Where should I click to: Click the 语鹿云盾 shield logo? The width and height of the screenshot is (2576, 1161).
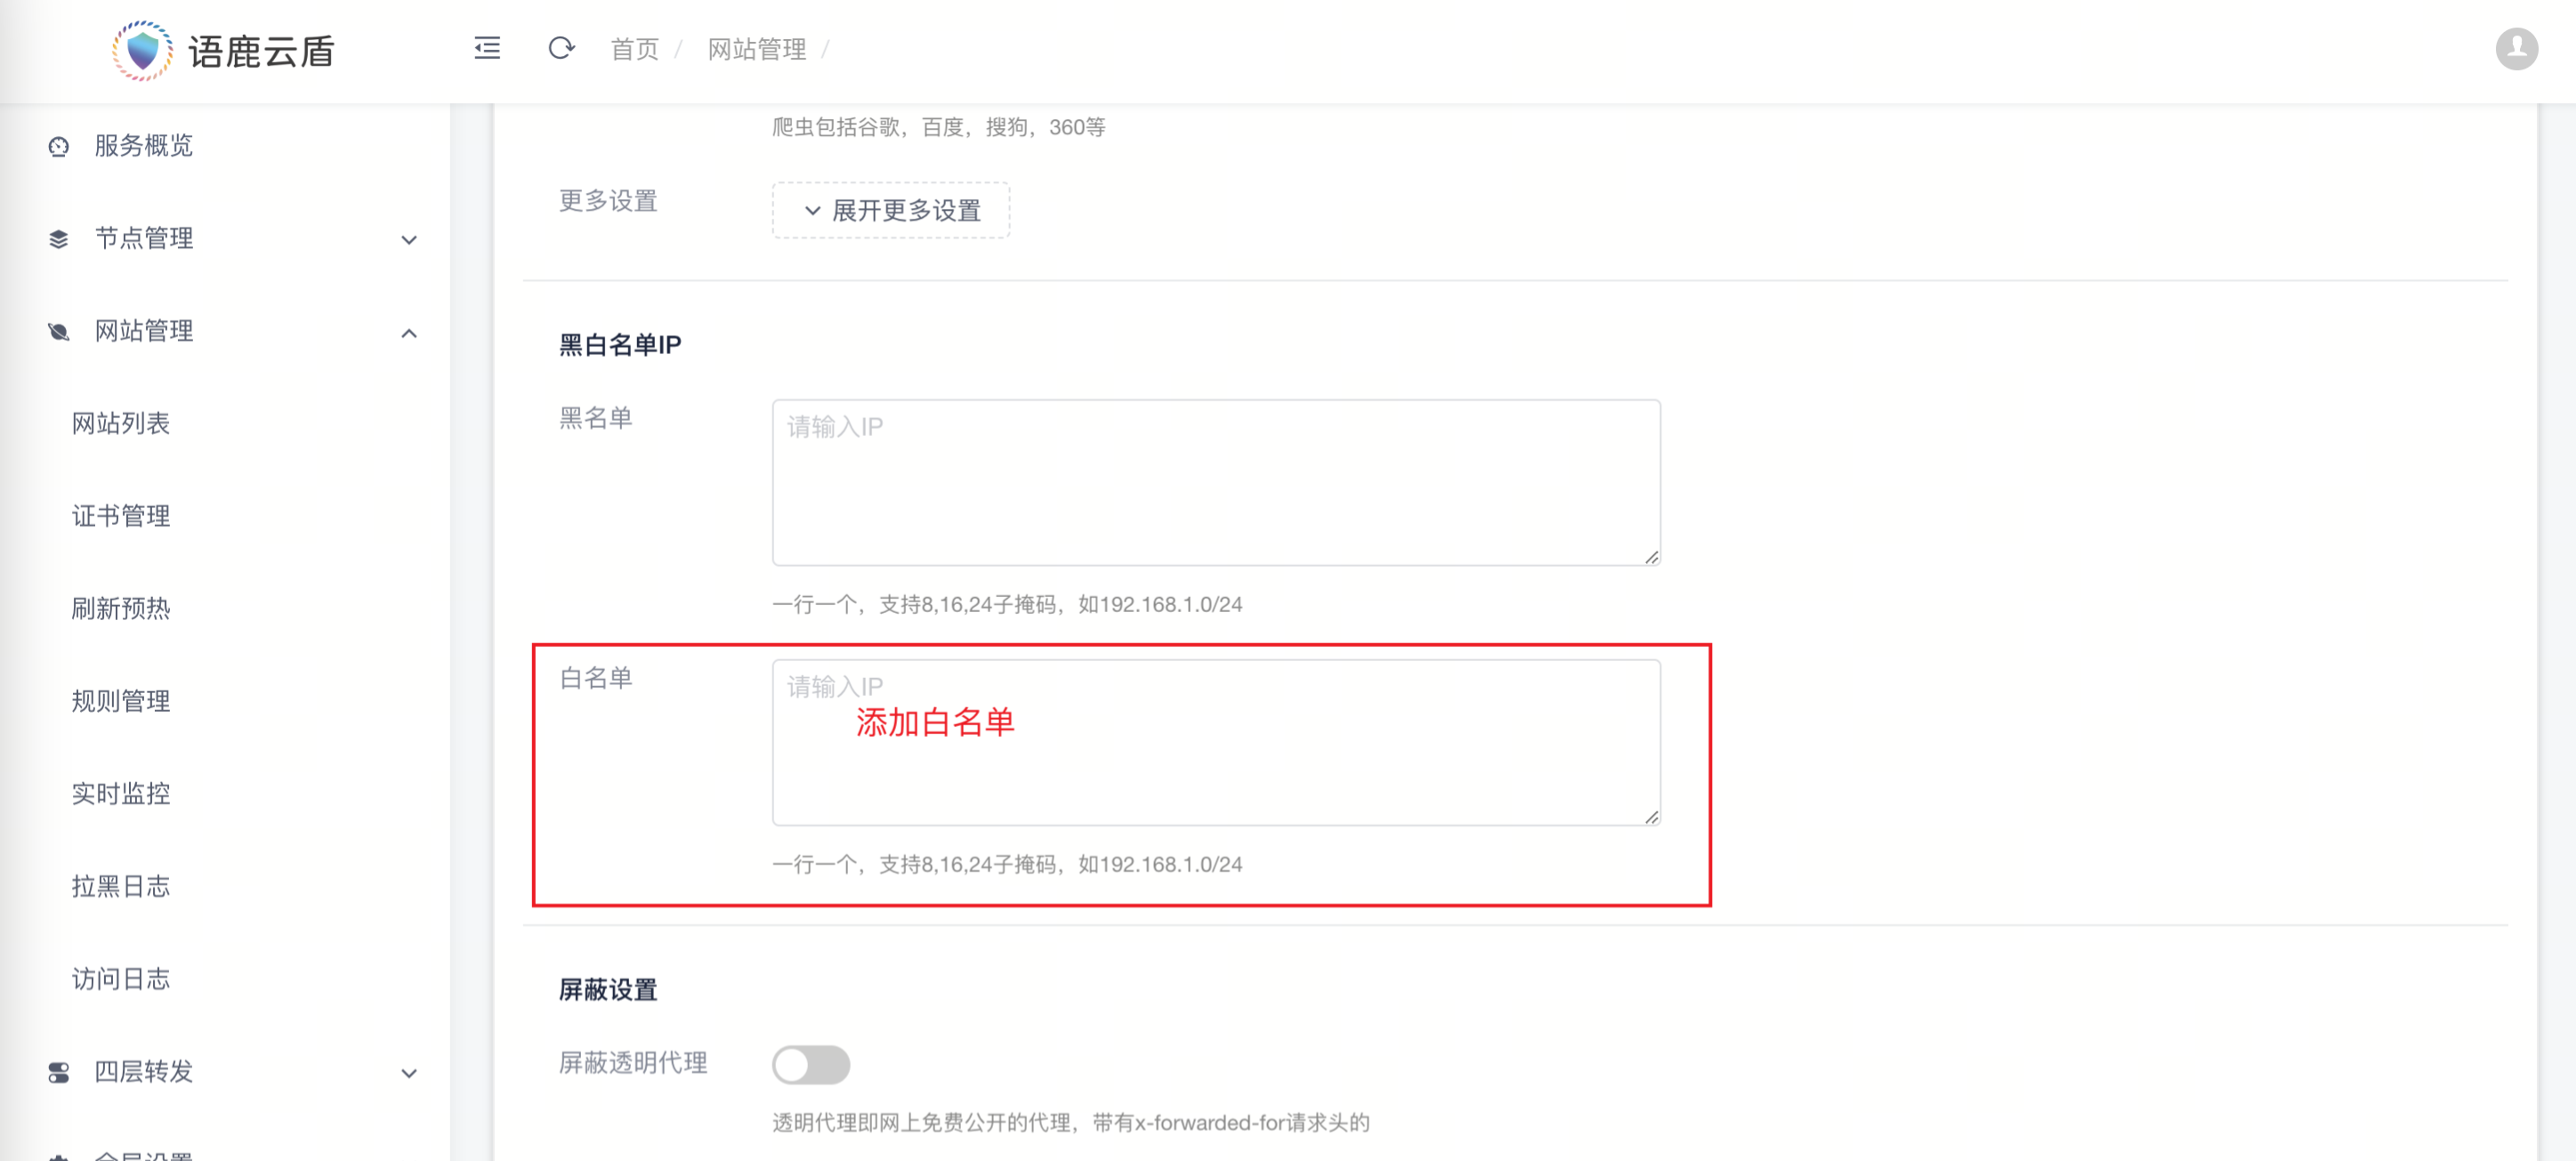[142, 50]
